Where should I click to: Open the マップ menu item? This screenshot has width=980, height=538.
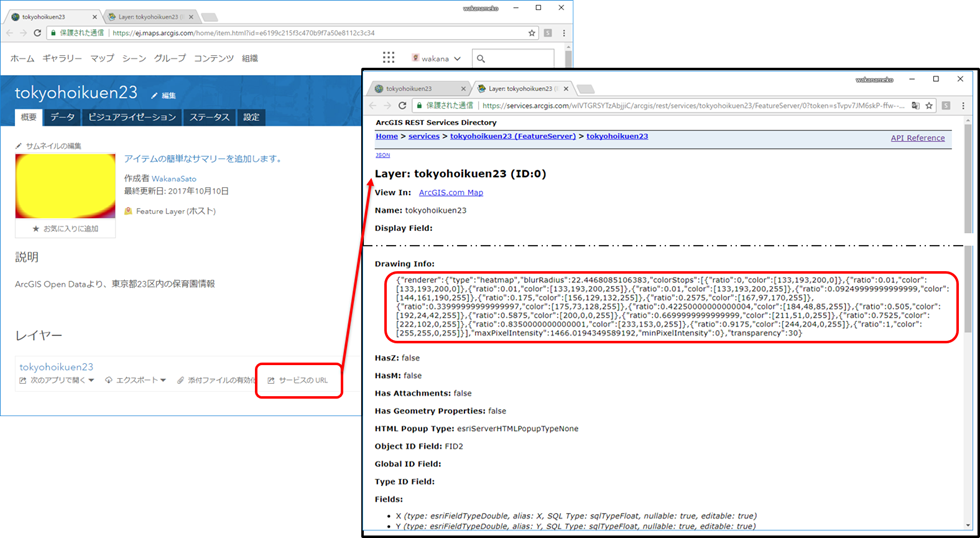click(x=102, y=58)
